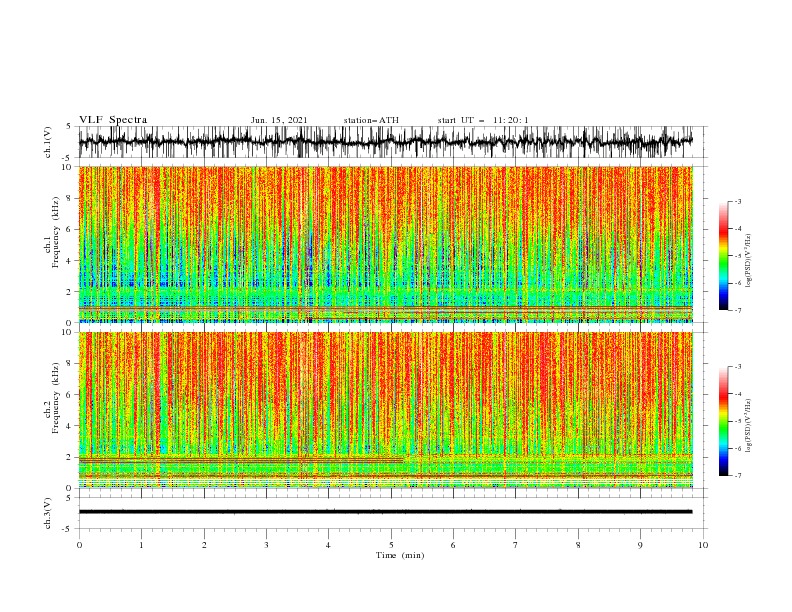Image resolution: width=792 pixels, height=612 pixels.
Task: Click the "4" tick on the time axis
Action: pyautogui.click(x=328, y=545)
